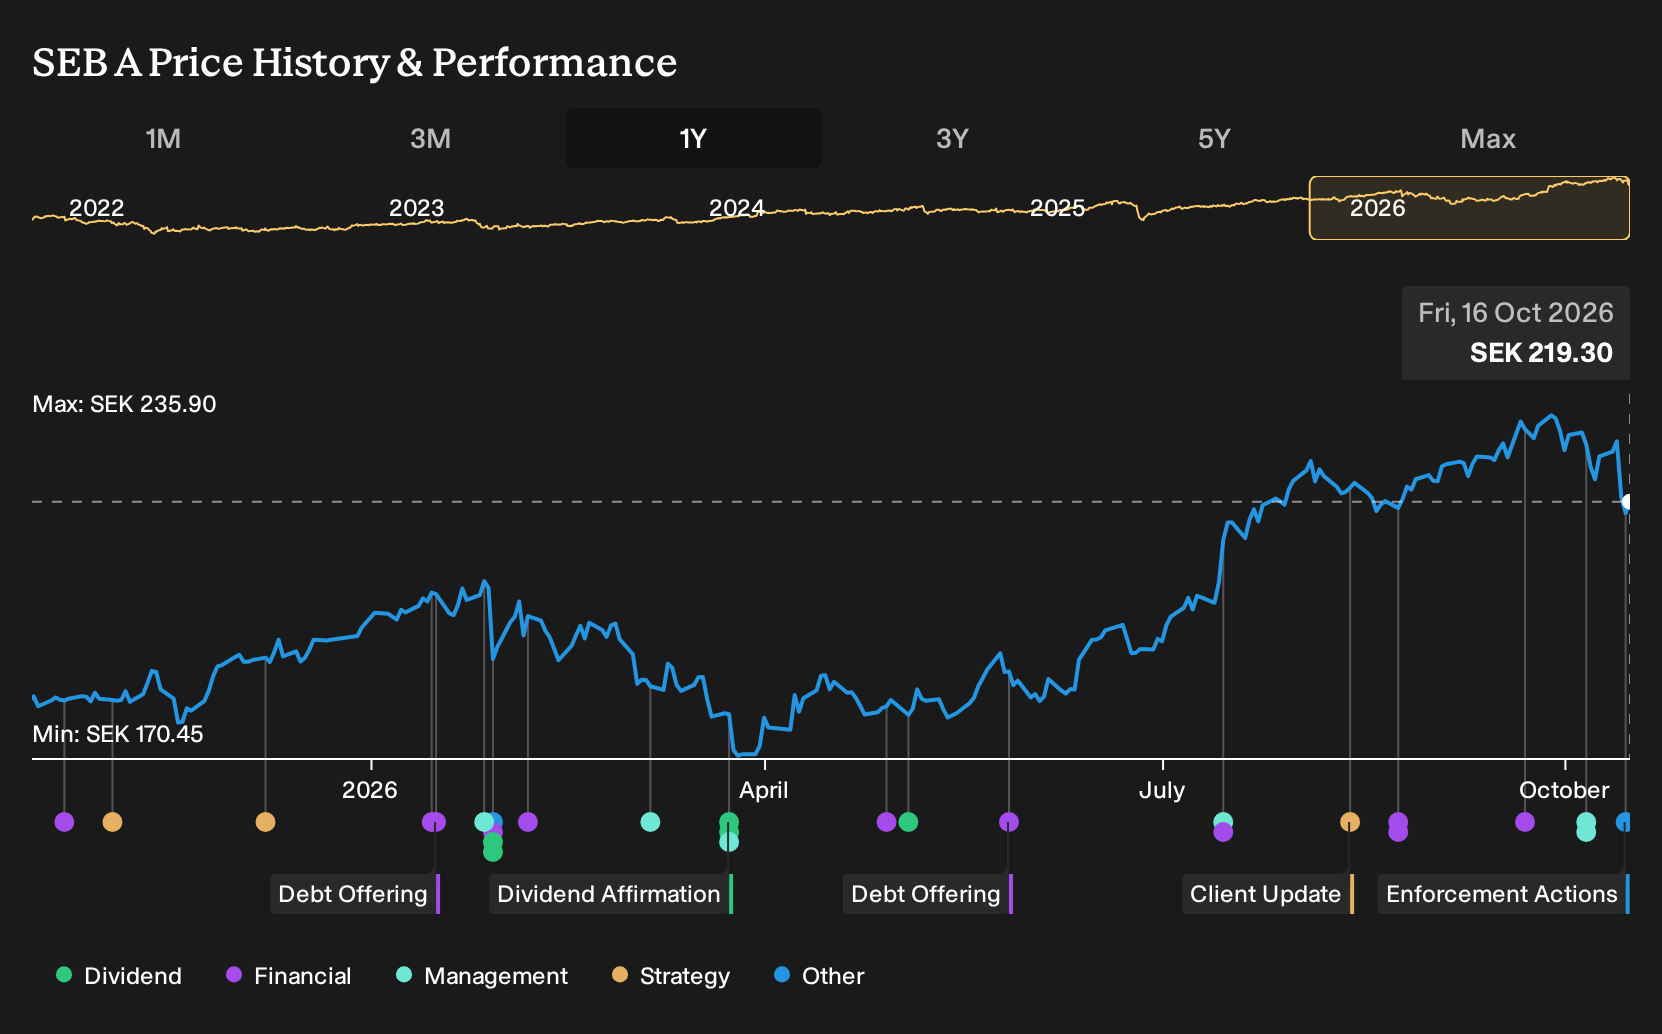Click the leftmost purple Financial event marker

[64, 822]
